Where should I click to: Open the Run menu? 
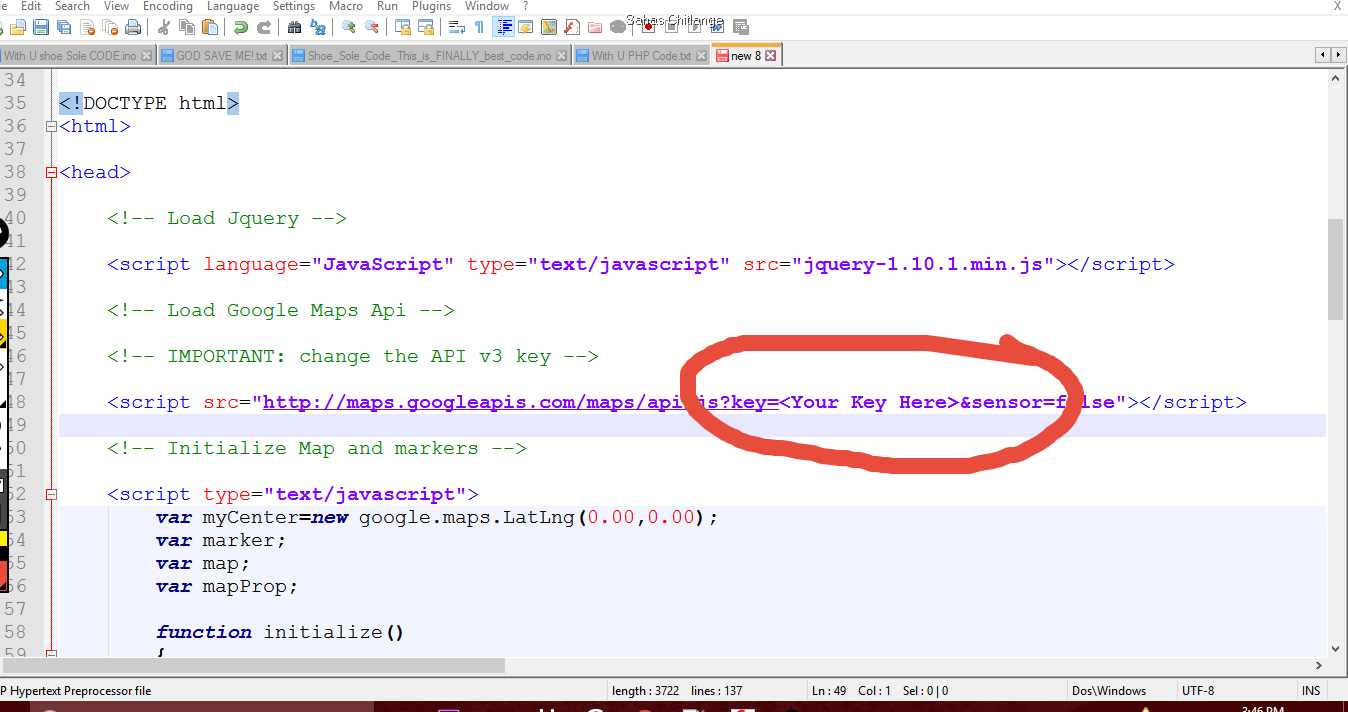pos(387,6)
